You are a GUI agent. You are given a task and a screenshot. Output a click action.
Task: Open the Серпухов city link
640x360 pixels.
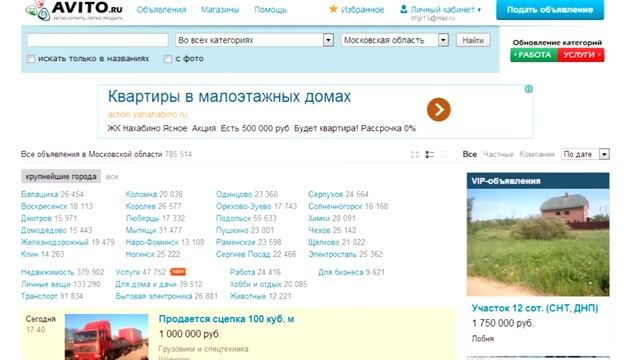[x=325, y=194]
